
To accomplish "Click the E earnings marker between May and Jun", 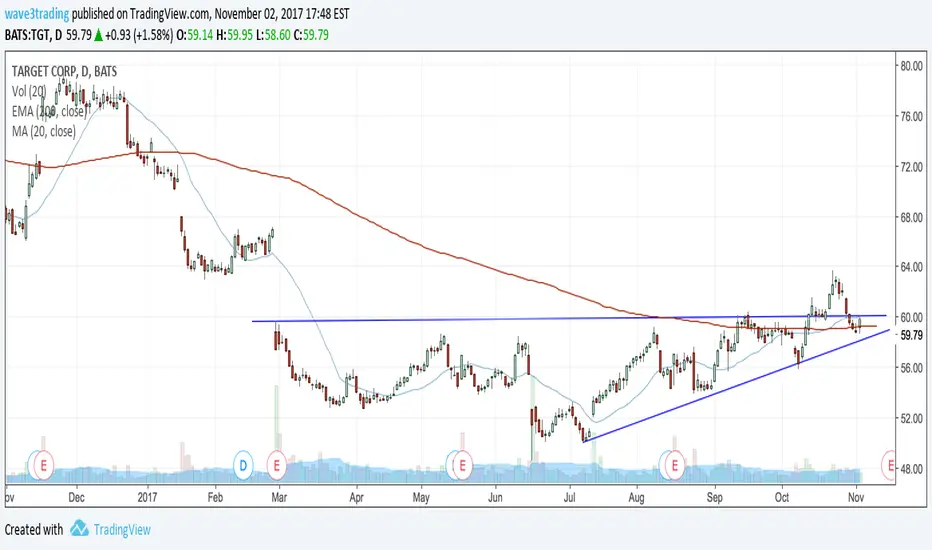I will [x=462, y=465].
